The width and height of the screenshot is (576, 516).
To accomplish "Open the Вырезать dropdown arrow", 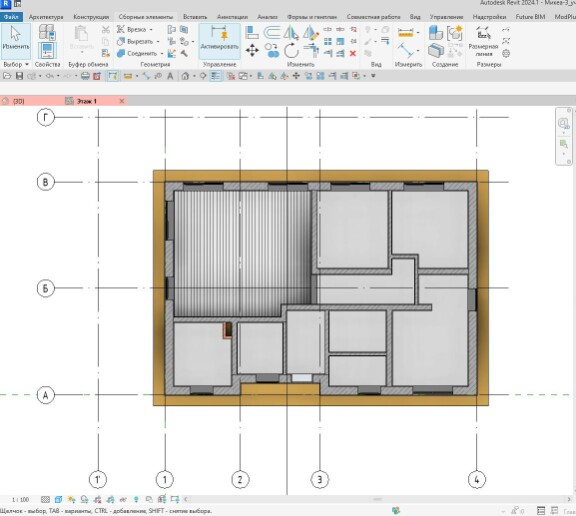I will click(158, 42).
